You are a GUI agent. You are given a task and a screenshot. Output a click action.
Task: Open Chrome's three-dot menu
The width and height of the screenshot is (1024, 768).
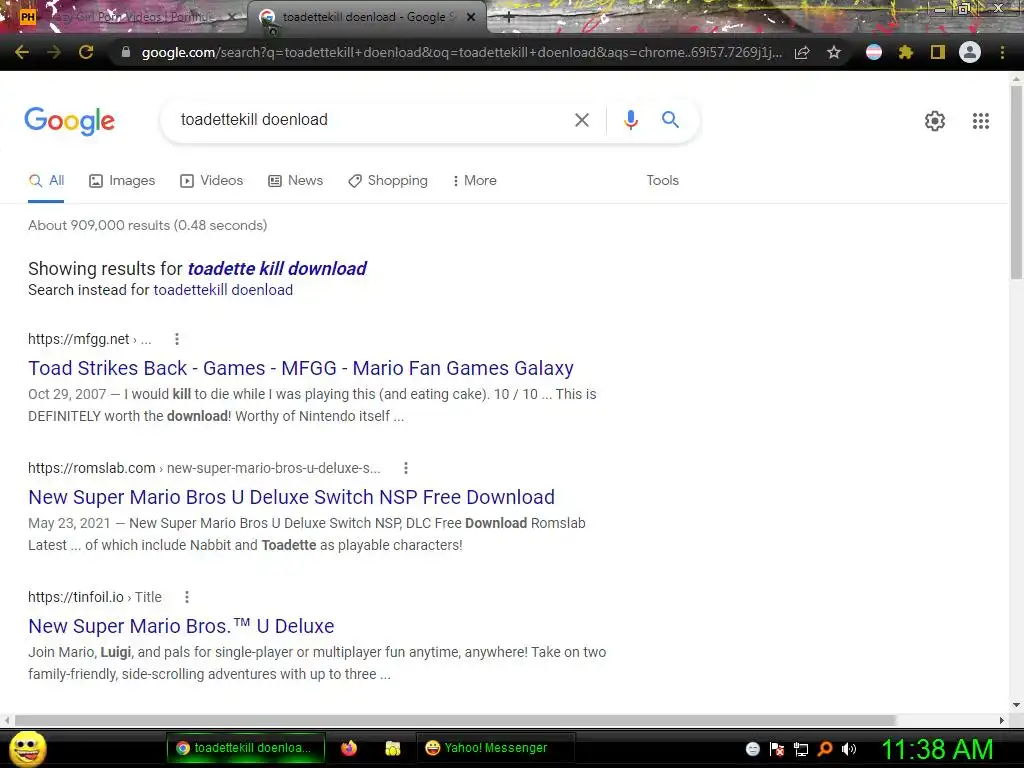point(1002,52)
